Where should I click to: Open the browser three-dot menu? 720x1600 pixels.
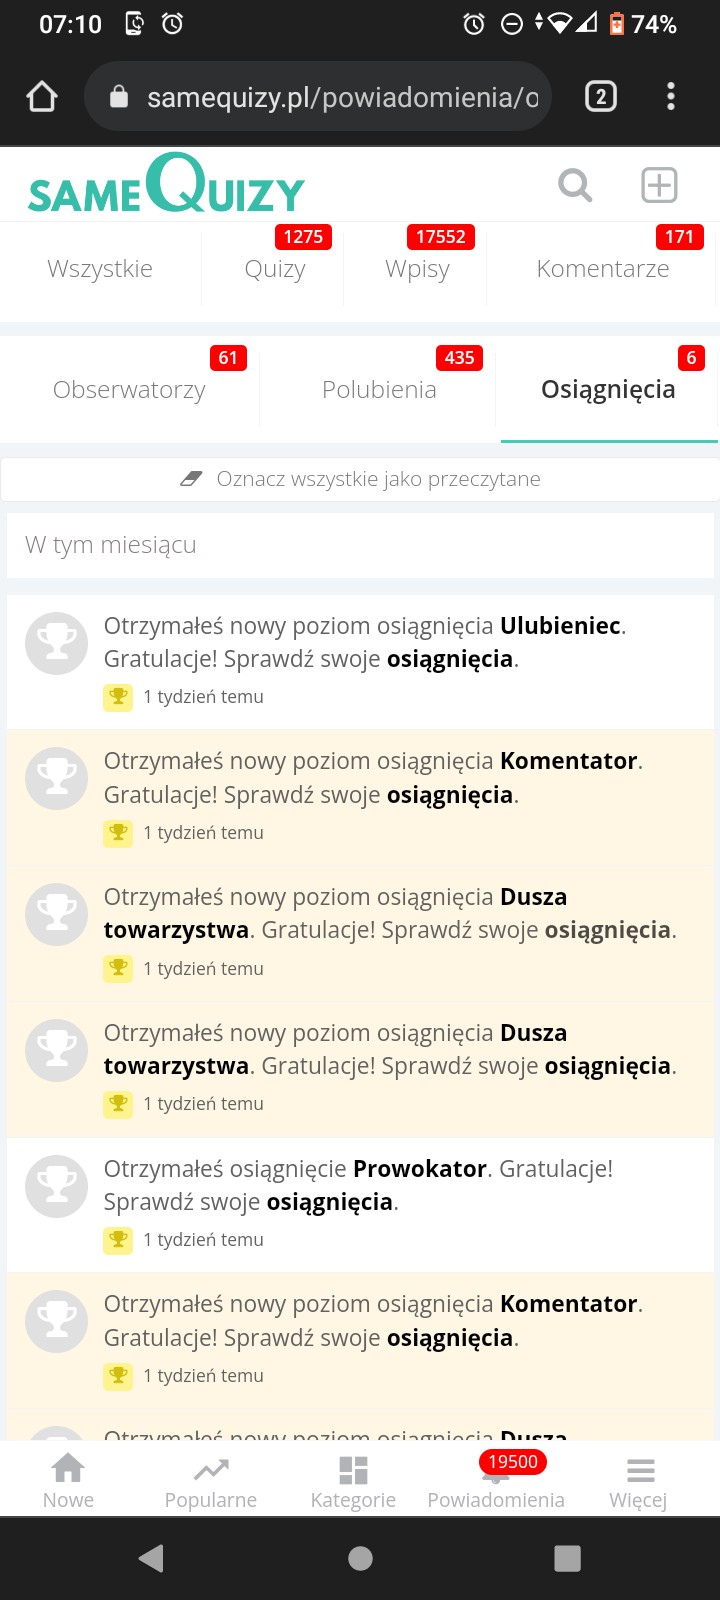[x=671, y=97]
